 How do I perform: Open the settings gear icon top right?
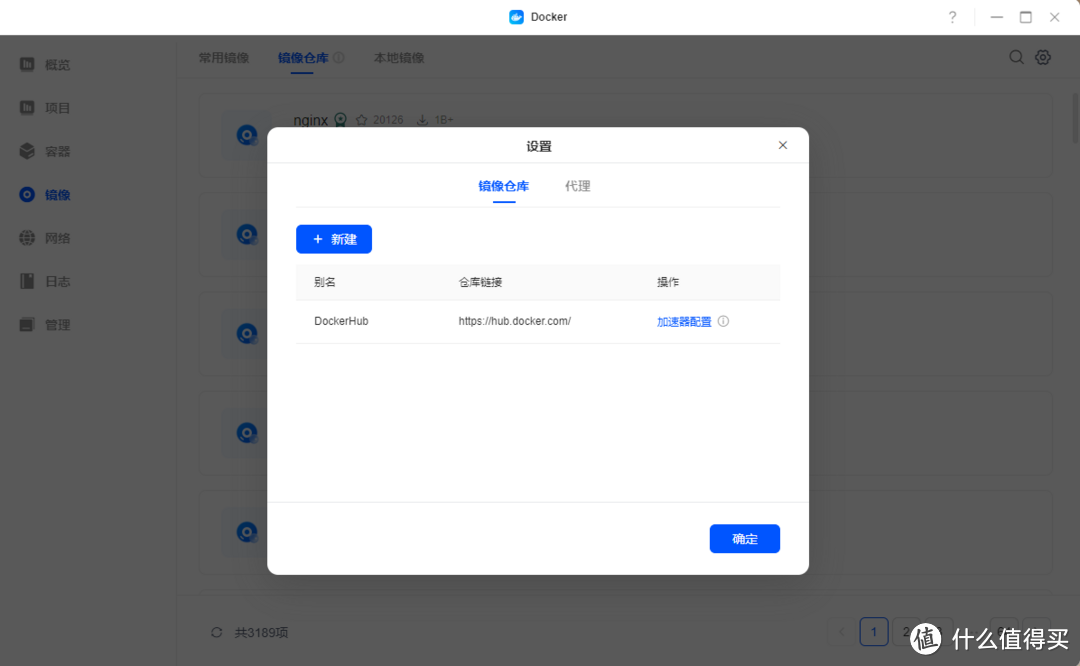coord(1043,57)
